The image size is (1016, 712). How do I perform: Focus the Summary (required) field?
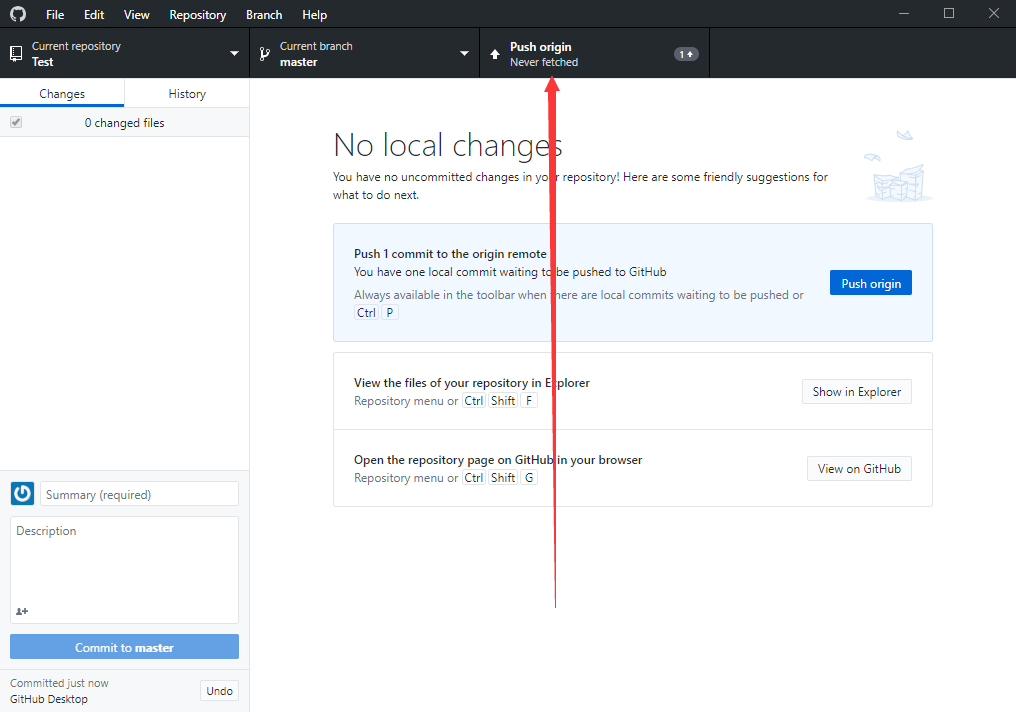pos(139,494)
